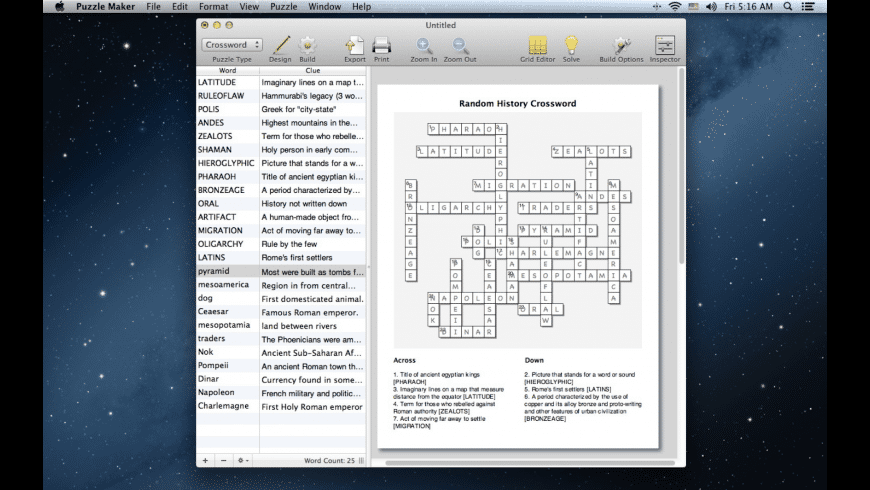Add a new word with plus button
Viewport: 870px width, 490px height.
(x=205, y=460)
